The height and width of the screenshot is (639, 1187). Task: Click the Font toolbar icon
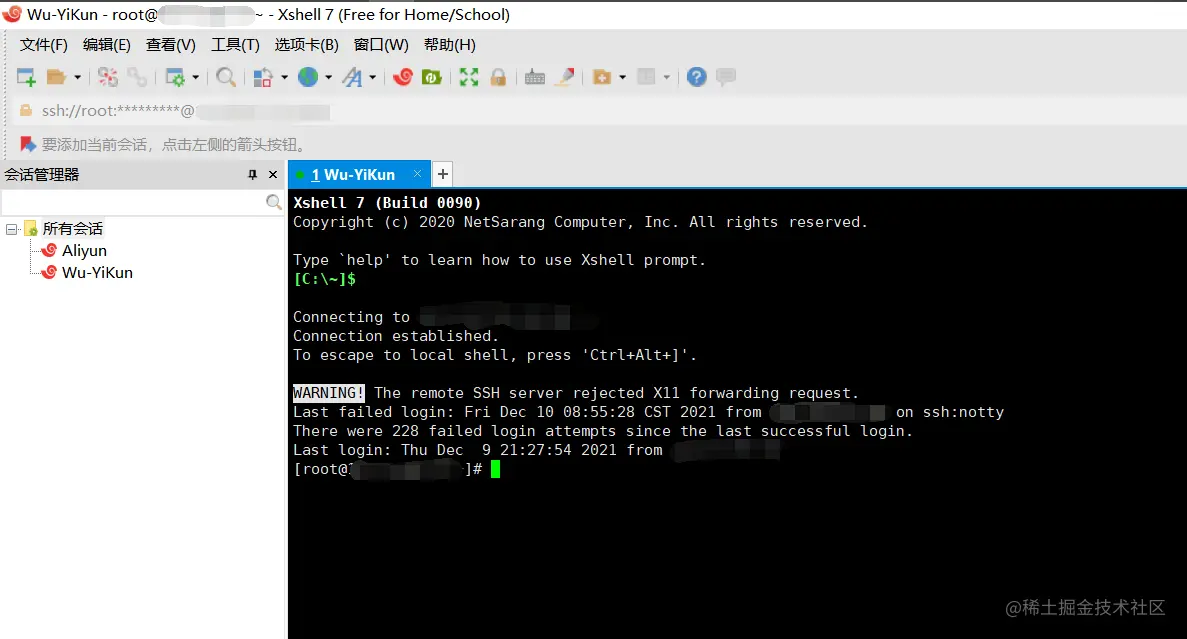(353, 77)
